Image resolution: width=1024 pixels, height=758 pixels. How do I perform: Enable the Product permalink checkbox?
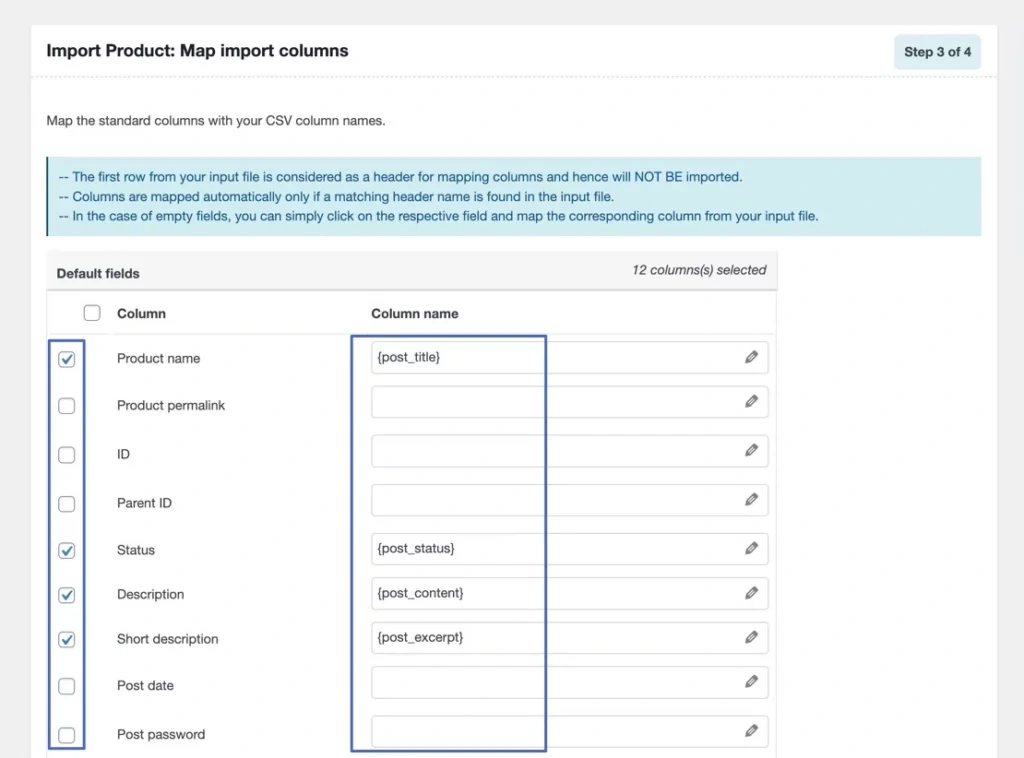[66, 406]
